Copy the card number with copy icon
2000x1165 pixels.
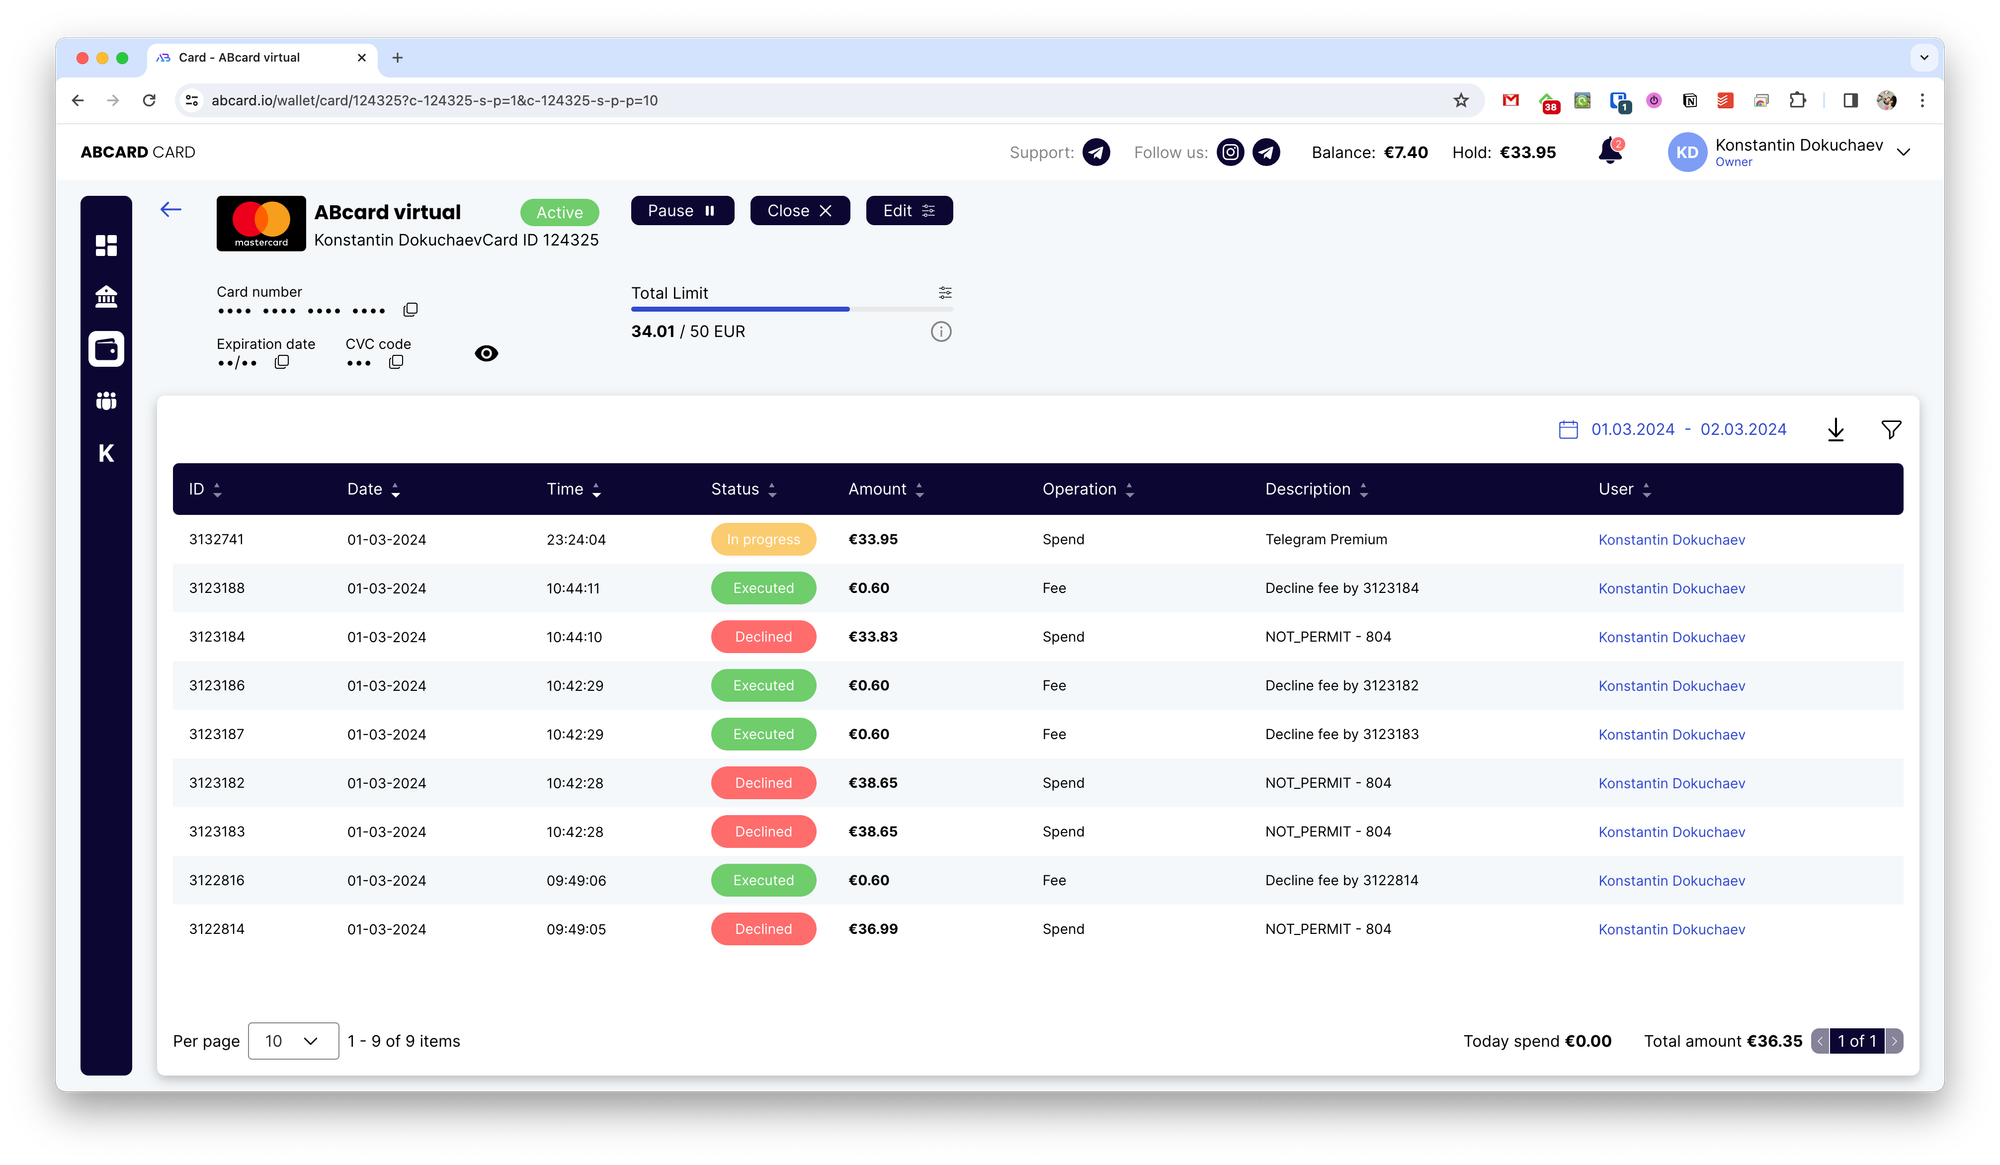point(410,310)
